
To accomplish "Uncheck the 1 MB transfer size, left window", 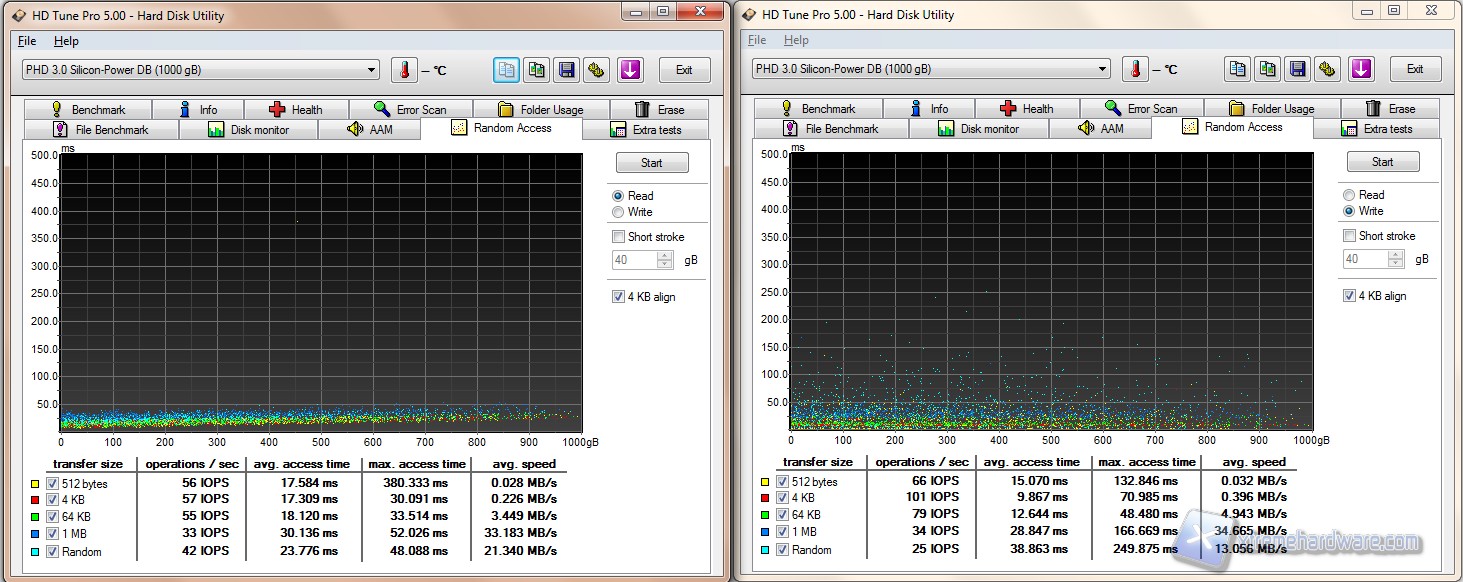I will pos(52,533).
